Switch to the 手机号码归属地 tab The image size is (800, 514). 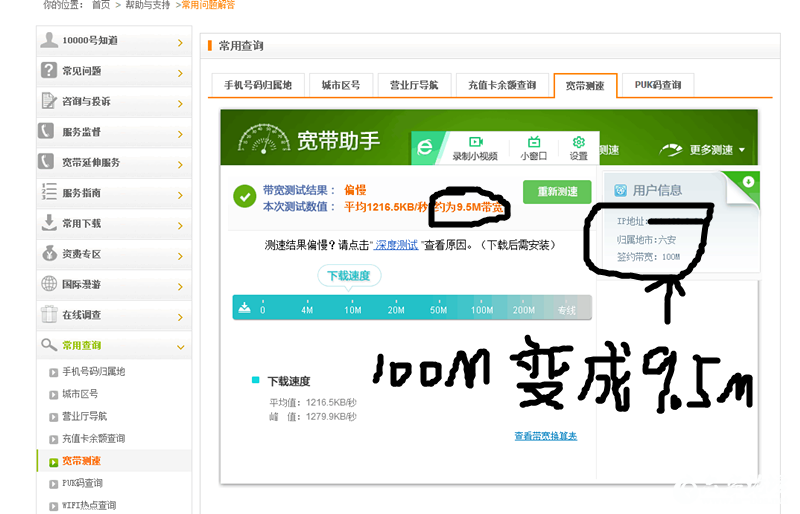coord(258,85)
